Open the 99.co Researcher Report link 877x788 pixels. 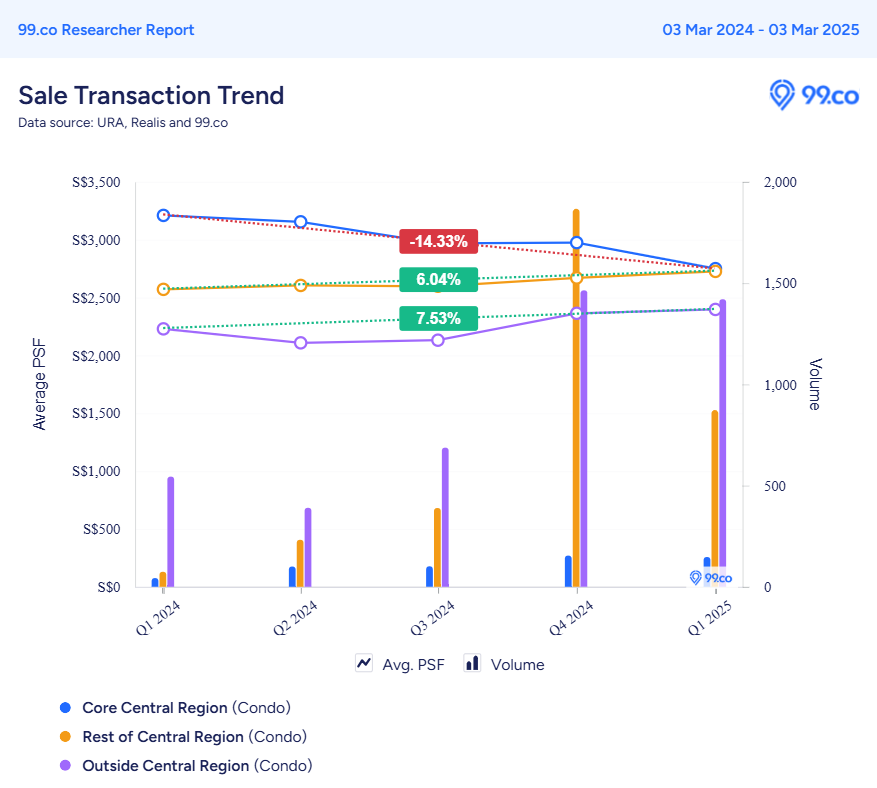click(x=104, y=30)
